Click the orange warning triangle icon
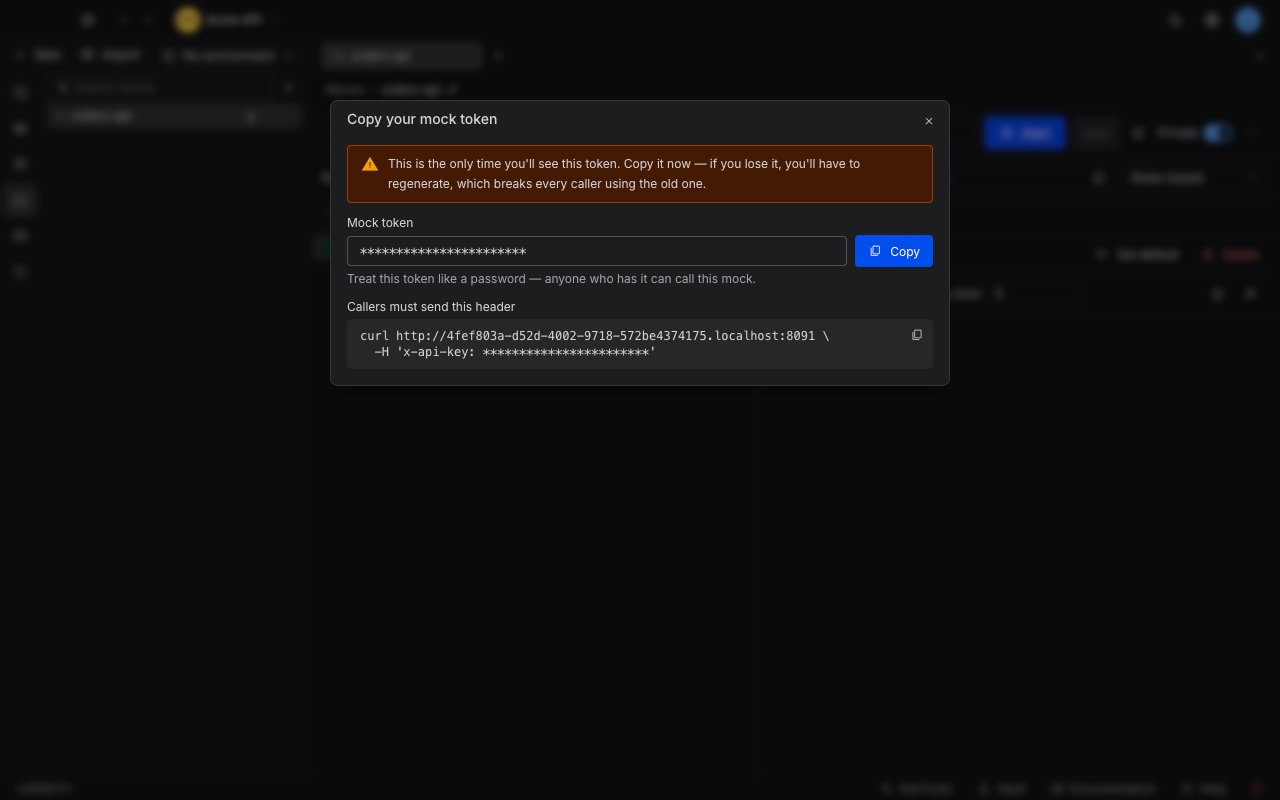1280x800 pixels. [370, 164]
